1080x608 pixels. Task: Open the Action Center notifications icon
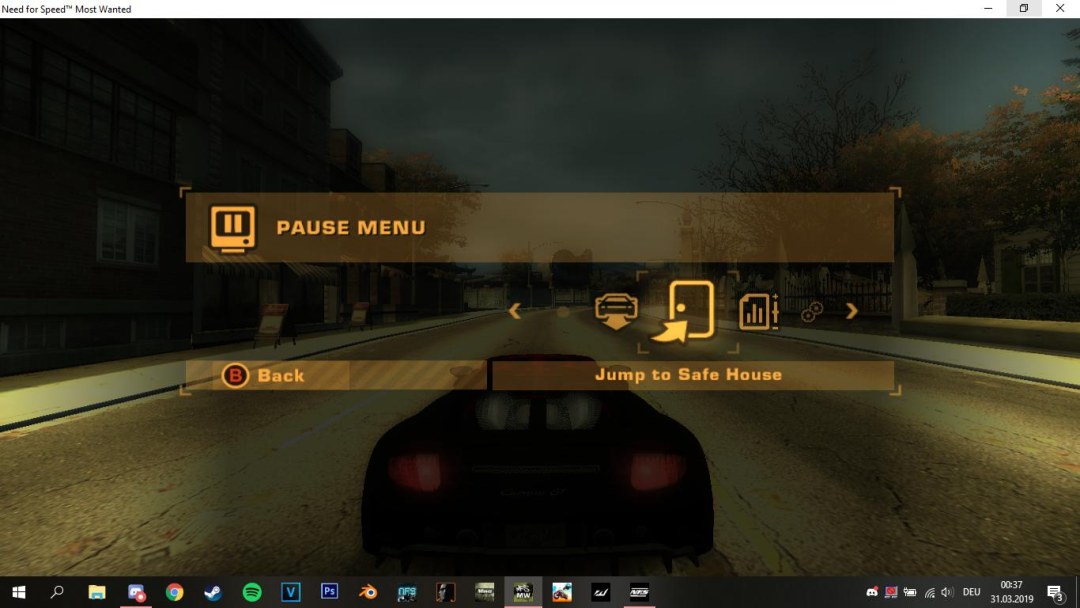[1055, 592]
